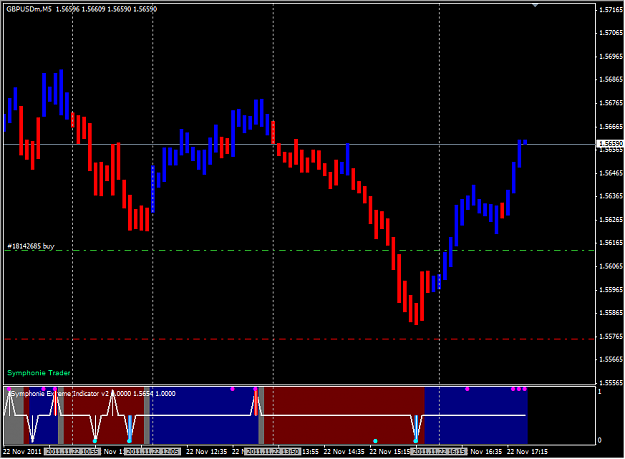Click price scale value 1.57165

coord(611,10)
